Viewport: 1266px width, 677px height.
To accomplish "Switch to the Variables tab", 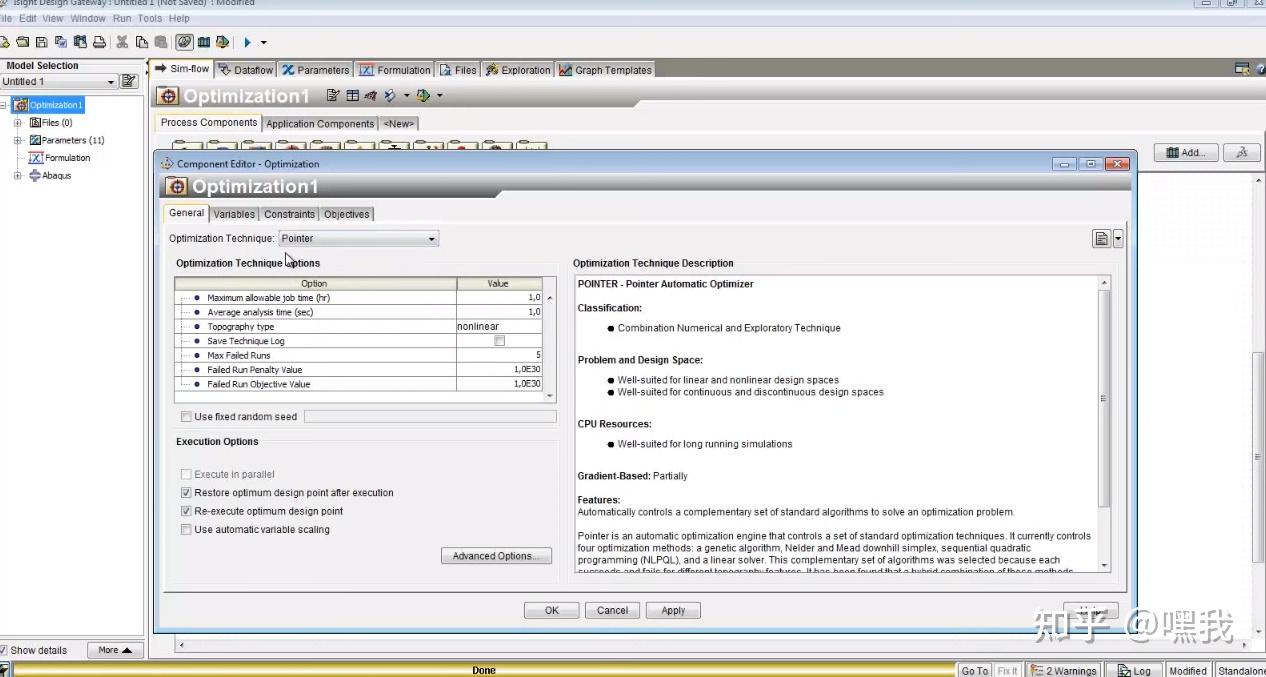I will click(234, 214).
